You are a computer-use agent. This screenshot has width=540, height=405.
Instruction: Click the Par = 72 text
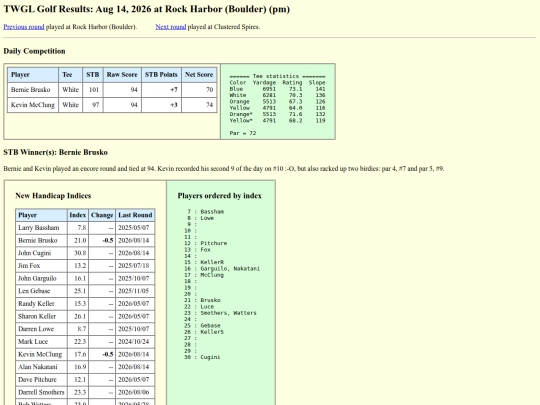(243, 133)
